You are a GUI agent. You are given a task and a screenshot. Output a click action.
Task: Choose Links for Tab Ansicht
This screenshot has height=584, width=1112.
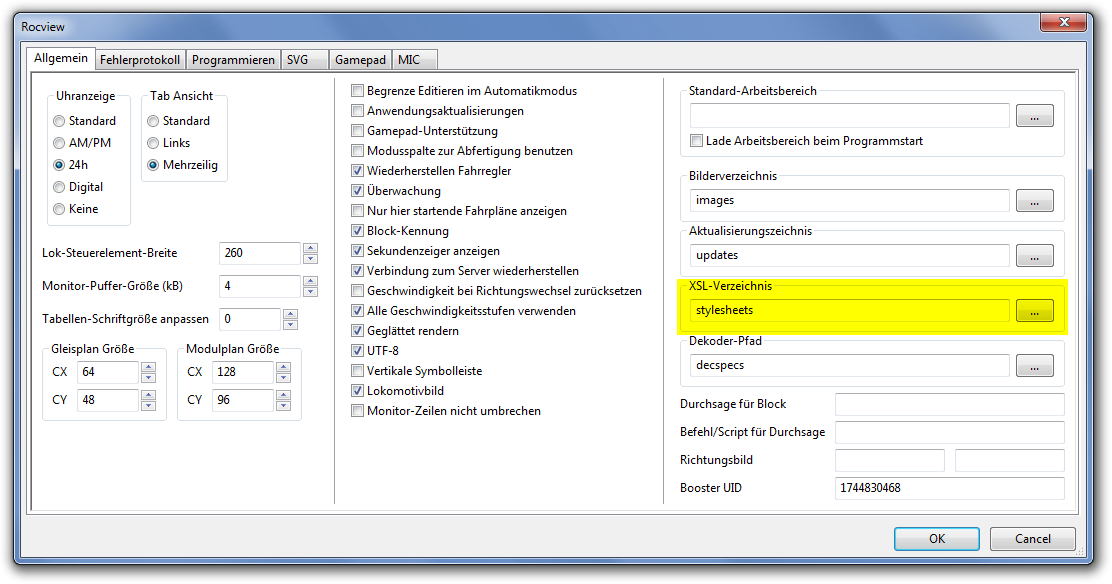point(154,143)
